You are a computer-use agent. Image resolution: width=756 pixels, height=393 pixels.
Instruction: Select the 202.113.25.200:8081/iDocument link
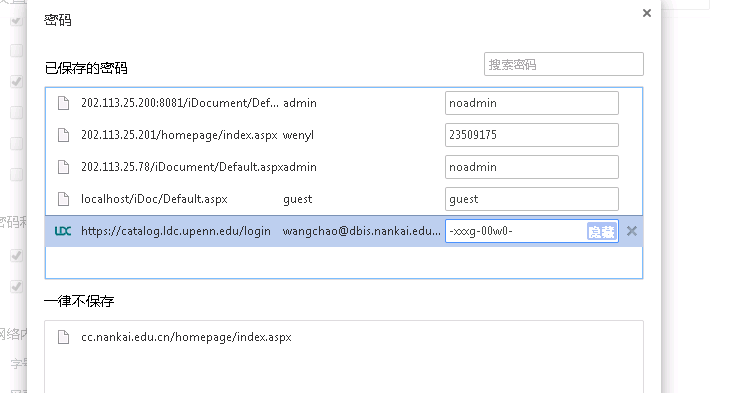179,103
